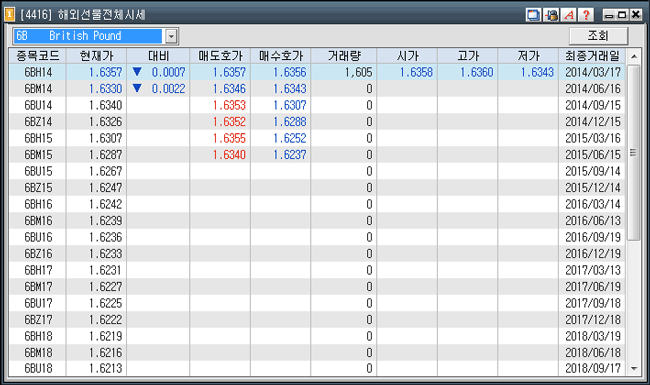Click the 대비 column header
650x385 pixels.
click(158, 56)
